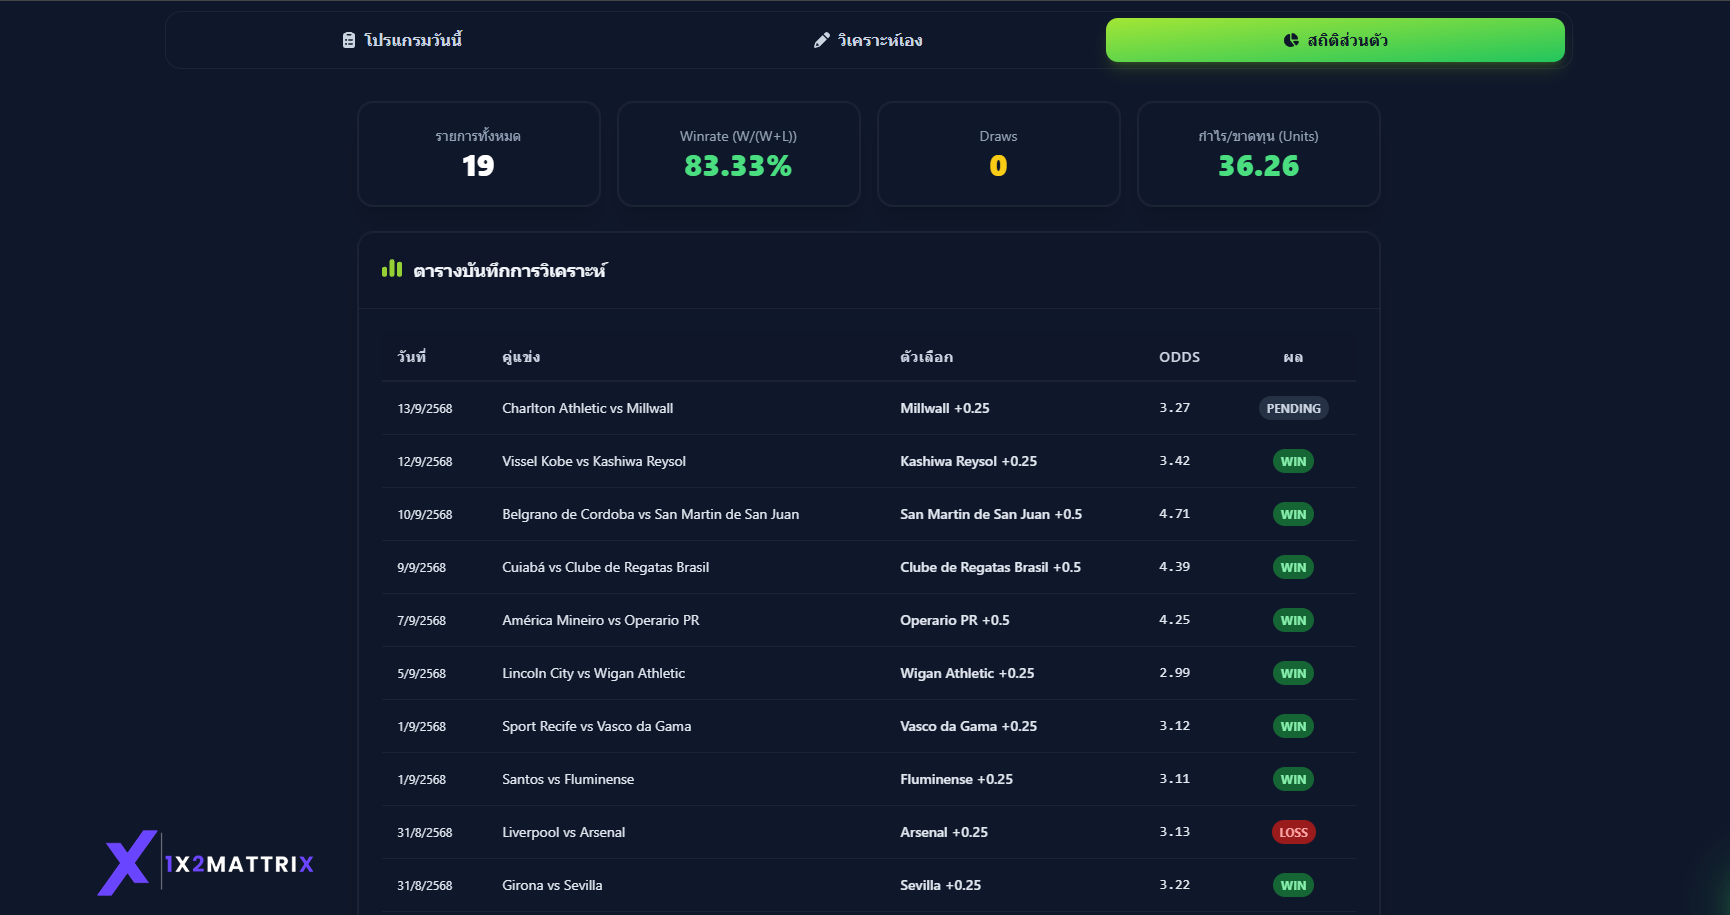Click the pie chart icon in green tab
The height and width of the screenshot is (915, 1730).
point(1291,40)
